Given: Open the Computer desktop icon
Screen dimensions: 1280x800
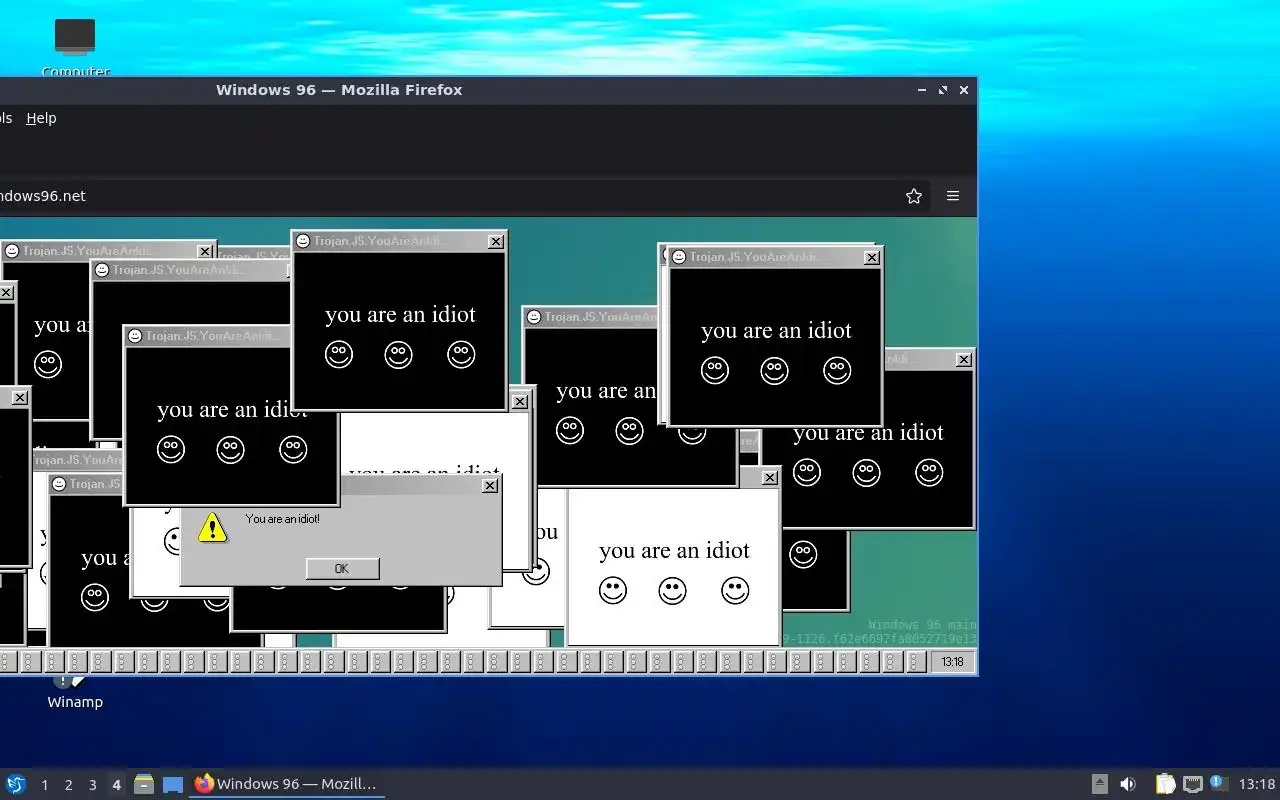Looking at the screenshot, I should pos(75,46).
